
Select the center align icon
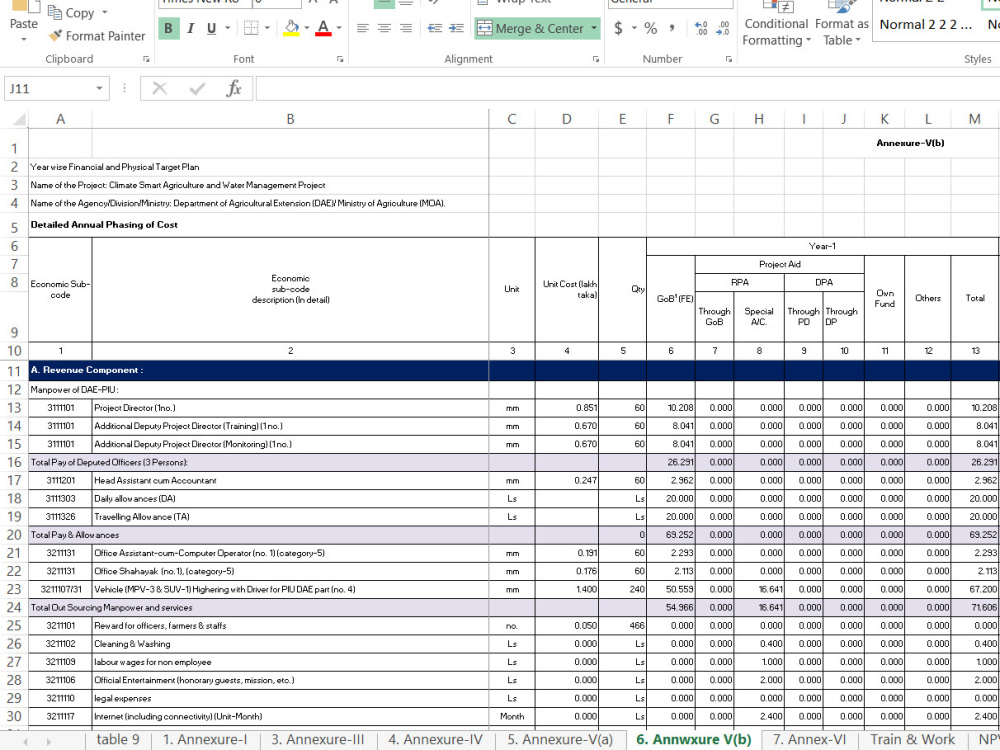384,28
